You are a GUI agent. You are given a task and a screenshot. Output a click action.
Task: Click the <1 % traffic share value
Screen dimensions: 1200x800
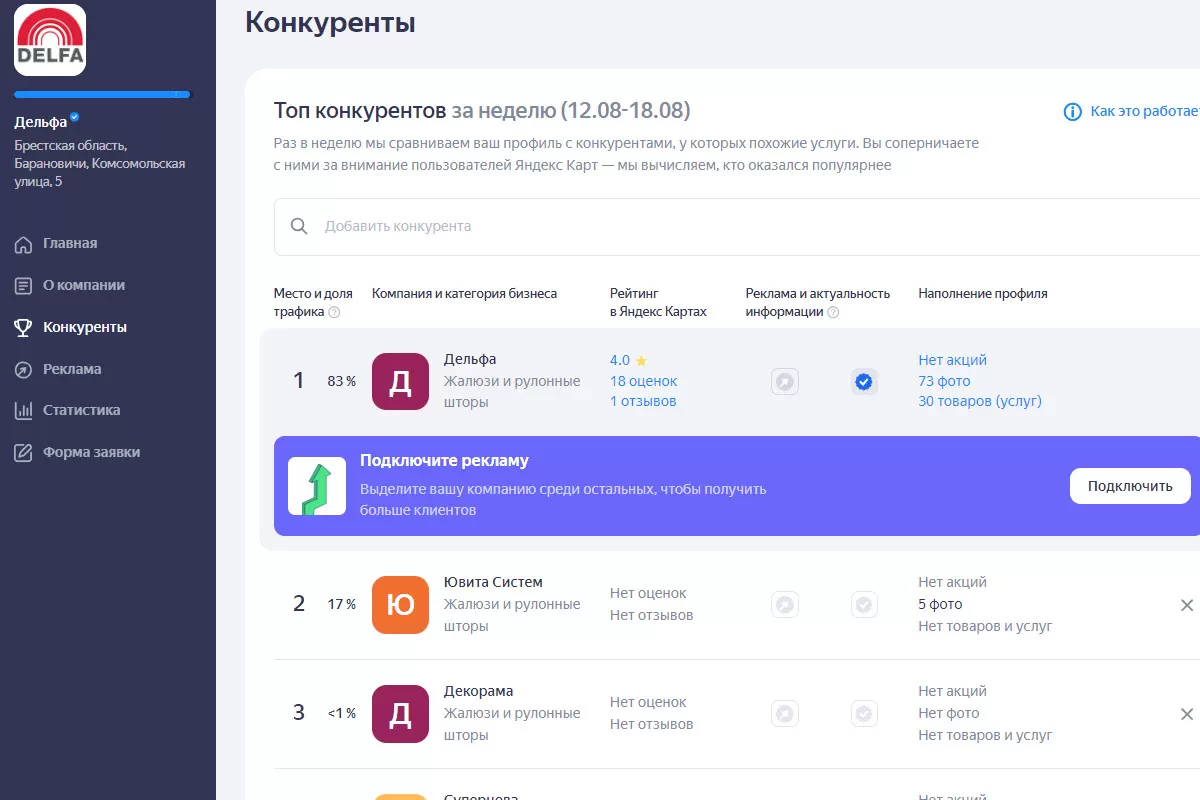point(341,713)
